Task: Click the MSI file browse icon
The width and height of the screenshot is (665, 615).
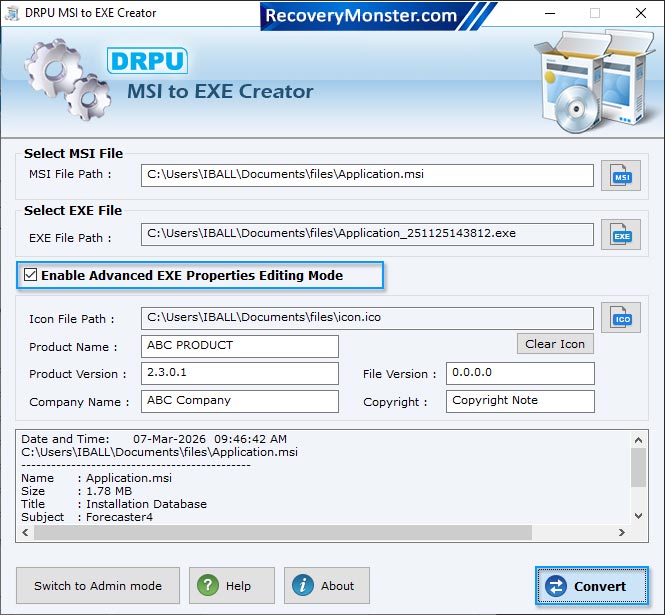Action: [620, 176]
